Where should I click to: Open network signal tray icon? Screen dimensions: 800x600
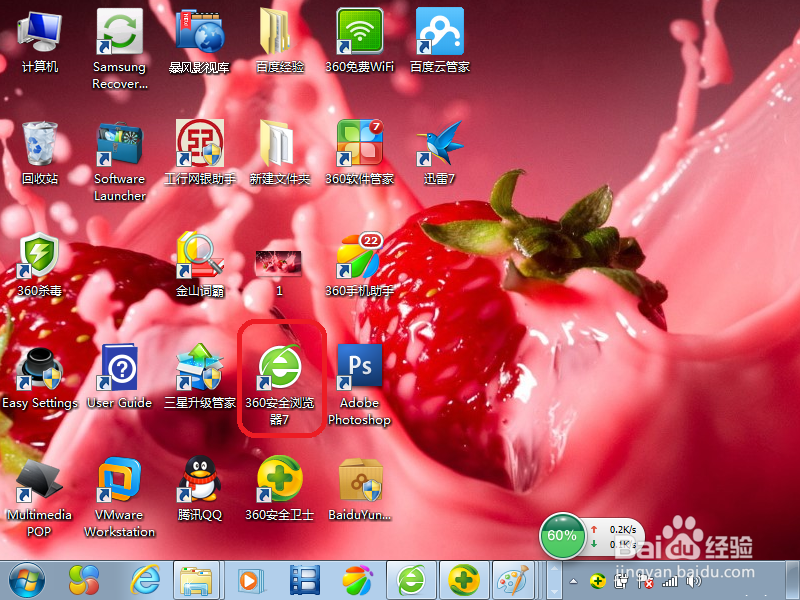pyautogui.click(x=669, y=581)
